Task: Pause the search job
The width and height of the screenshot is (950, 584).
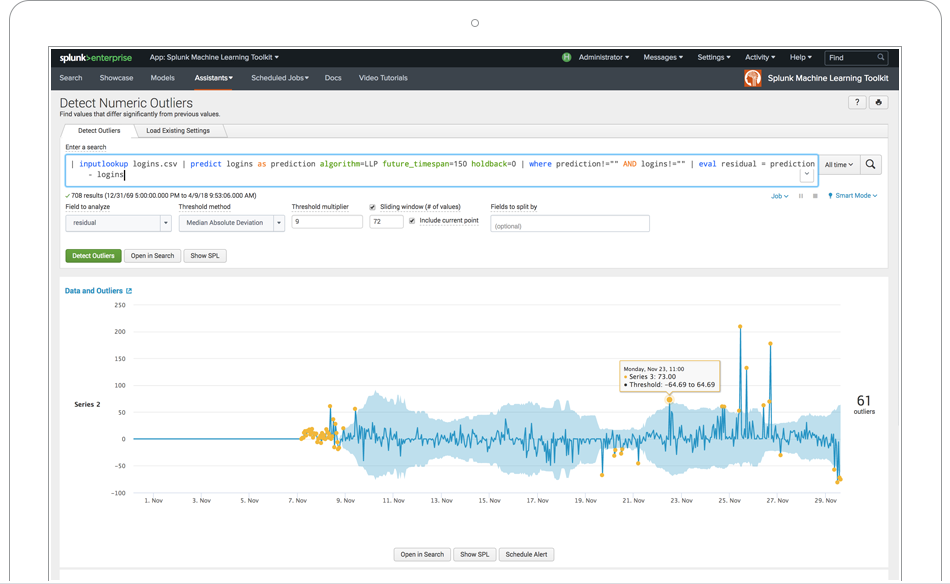Action: tap(801, 196)
